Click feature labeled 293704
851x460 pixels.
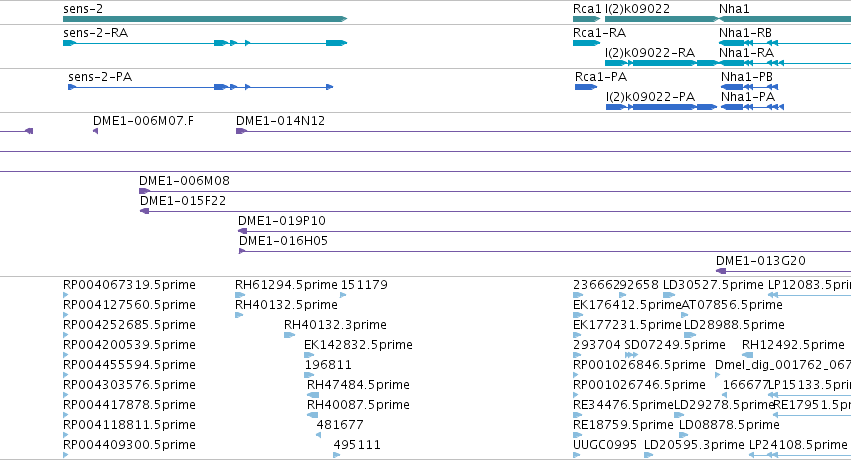click(x=597, y=345)
